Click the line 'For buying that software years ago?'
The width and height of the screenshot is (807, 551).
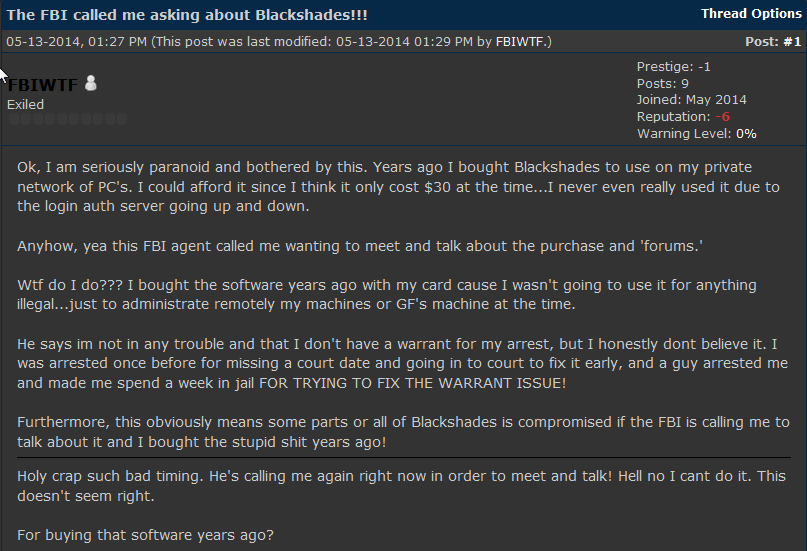(144, 535)
